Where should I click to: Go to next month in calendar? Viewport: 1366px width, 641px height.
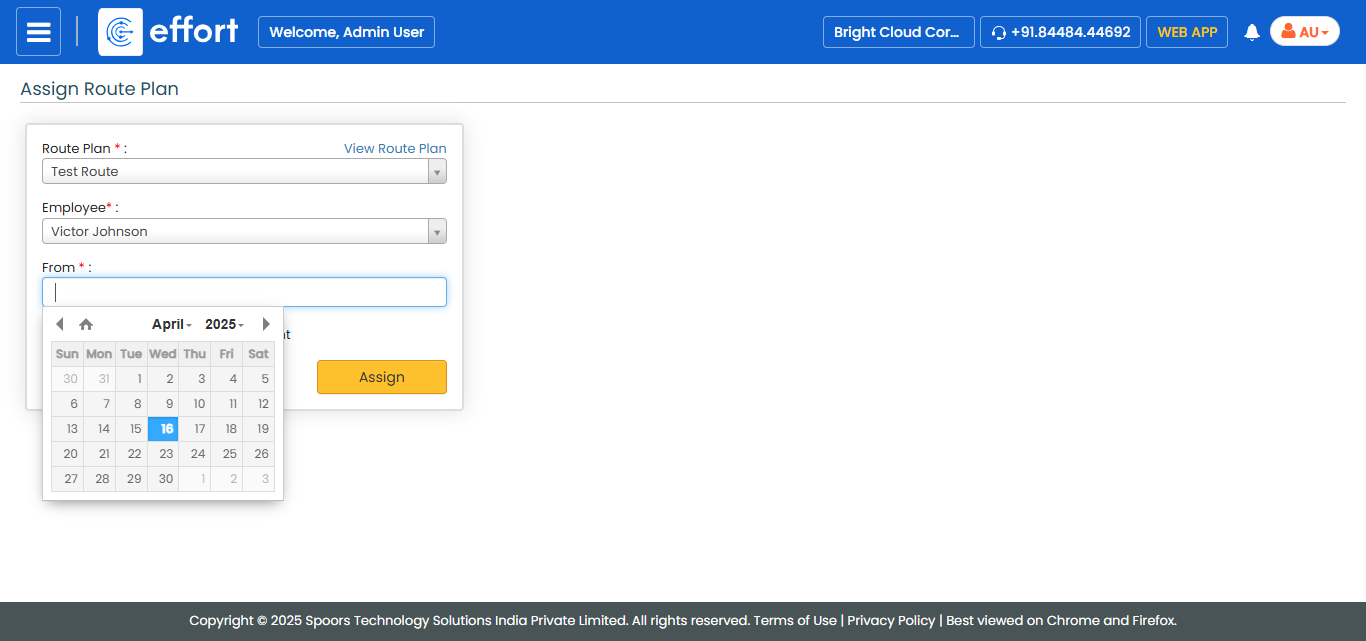click(266, 324)
